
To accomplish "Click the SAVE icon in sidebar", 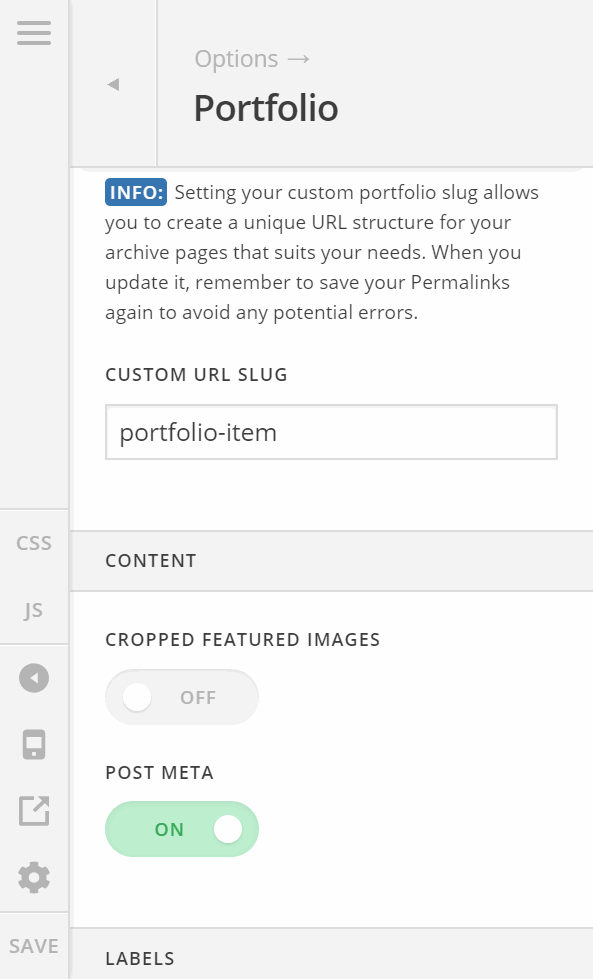I will pos(34,945).
